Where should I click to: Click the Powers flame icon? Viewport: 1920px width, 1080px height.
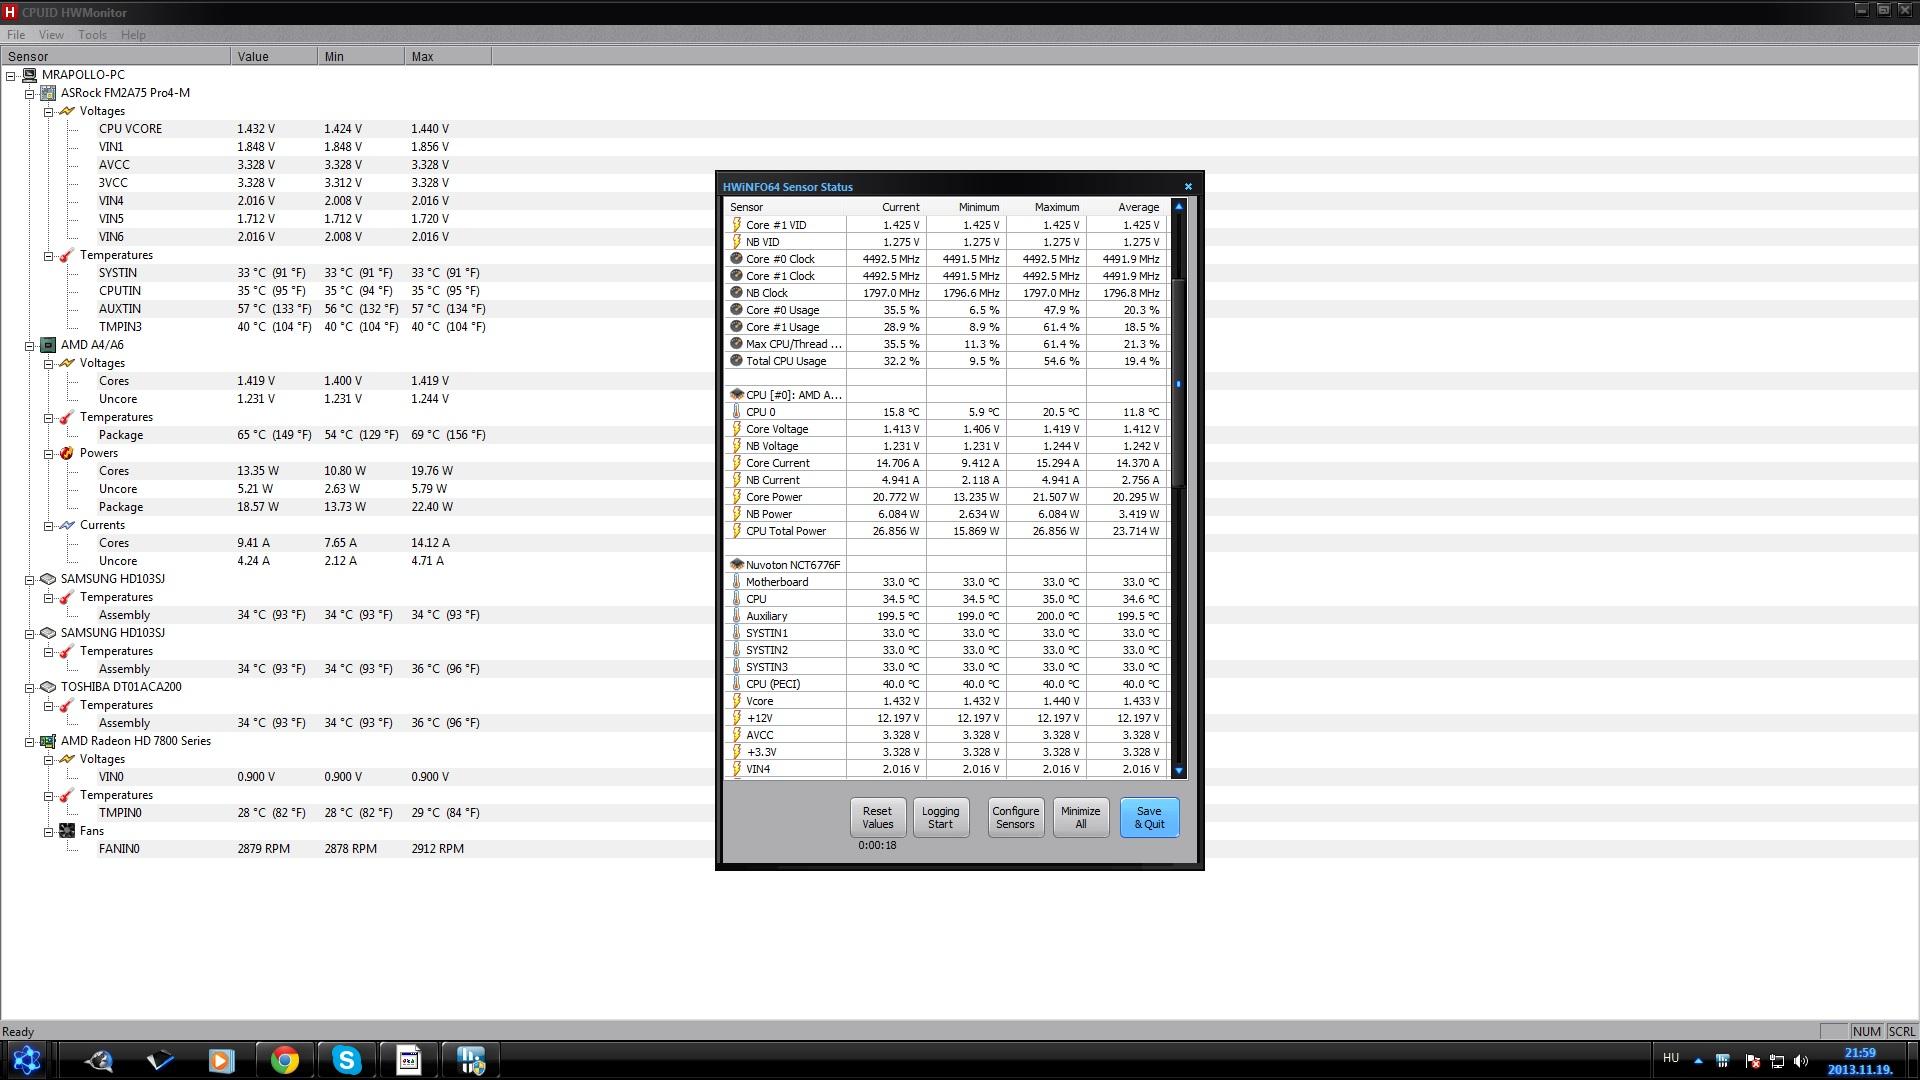pos(67,453)
